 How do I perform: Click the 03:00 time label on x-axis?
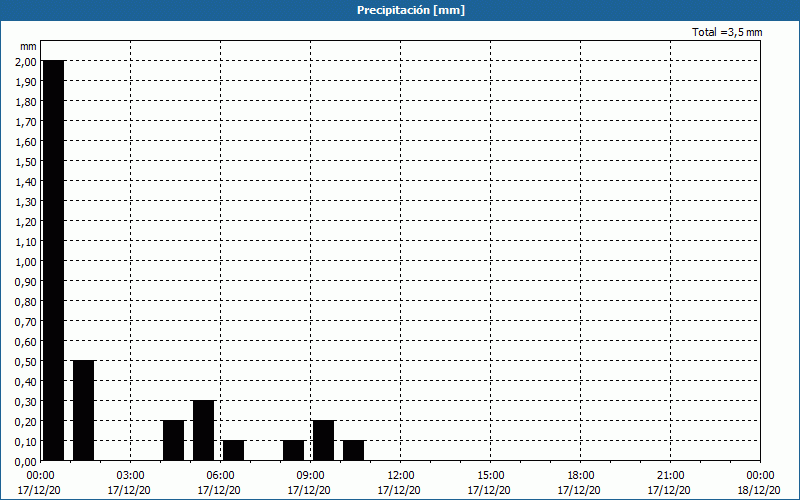(x=131, y=476)
